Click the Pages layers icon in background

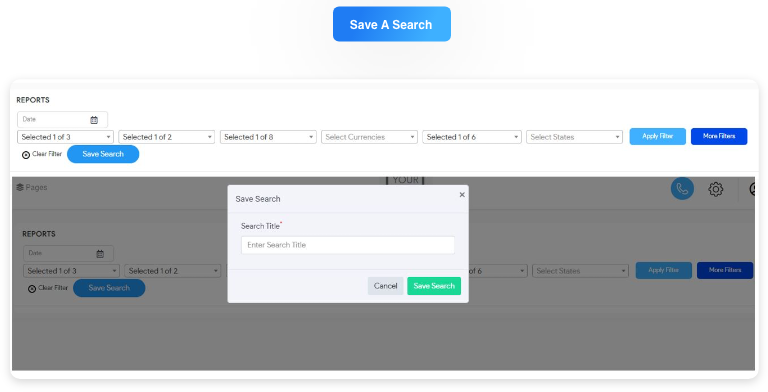click(20, 187)
